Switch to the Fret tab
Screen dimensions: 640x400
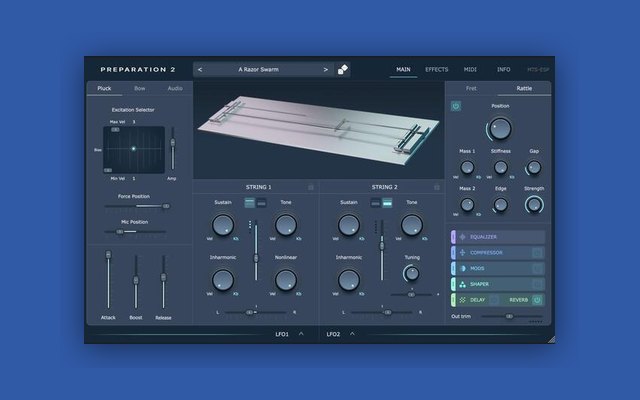pos(471,88)
